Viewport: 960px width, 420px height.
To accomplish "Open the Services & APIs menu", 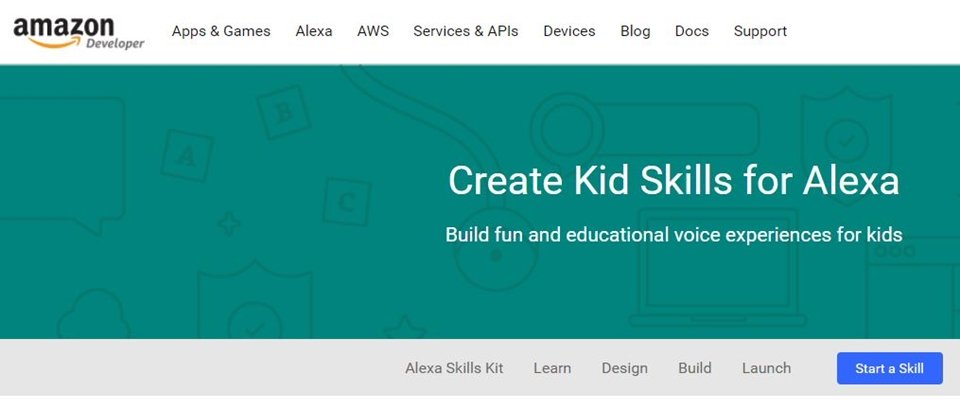I will tap(466, 31).
